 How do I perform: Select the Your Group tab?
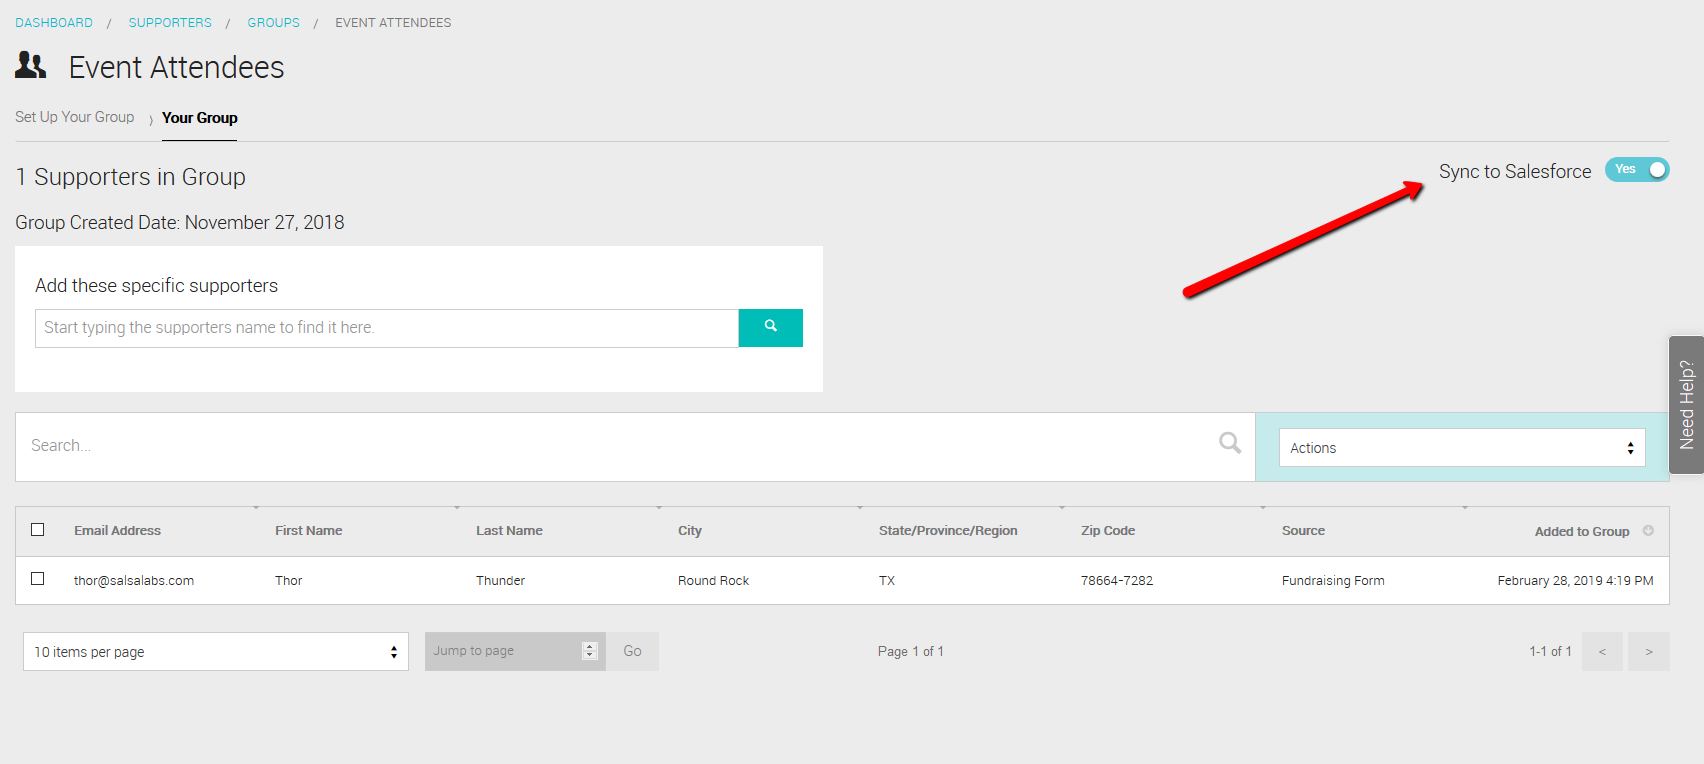click(x=200, y=118)
